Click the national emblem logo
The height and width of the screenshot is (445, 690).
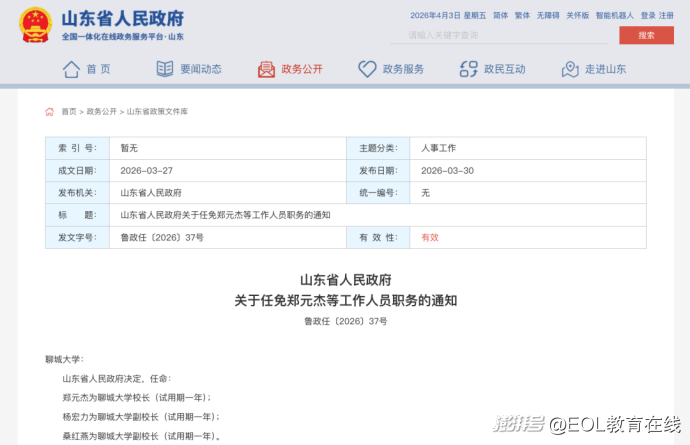tap(35, 25)
